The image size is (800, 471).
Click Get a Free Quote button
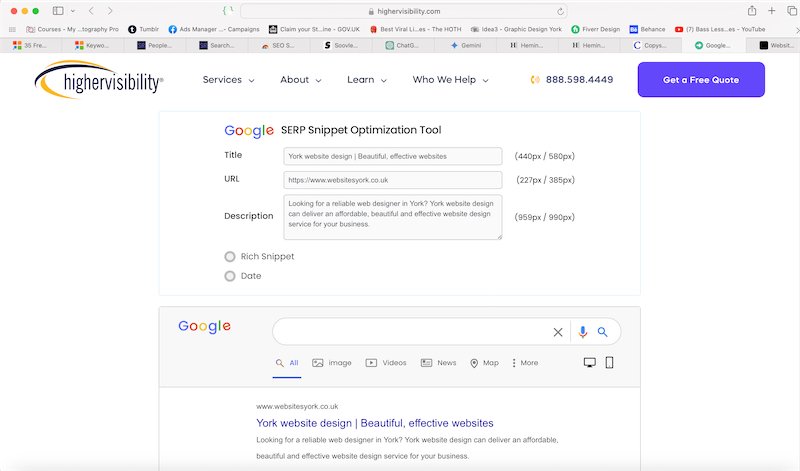pos(700,80)
